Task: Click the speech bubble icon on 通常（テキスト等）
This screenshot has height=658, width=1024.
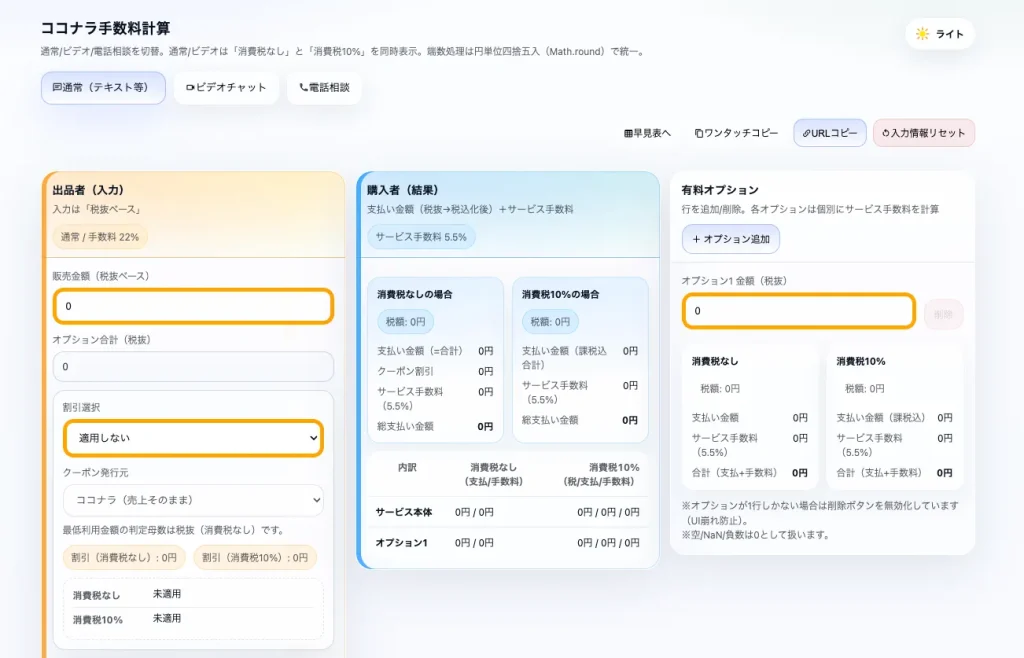Action: (56, 89)
